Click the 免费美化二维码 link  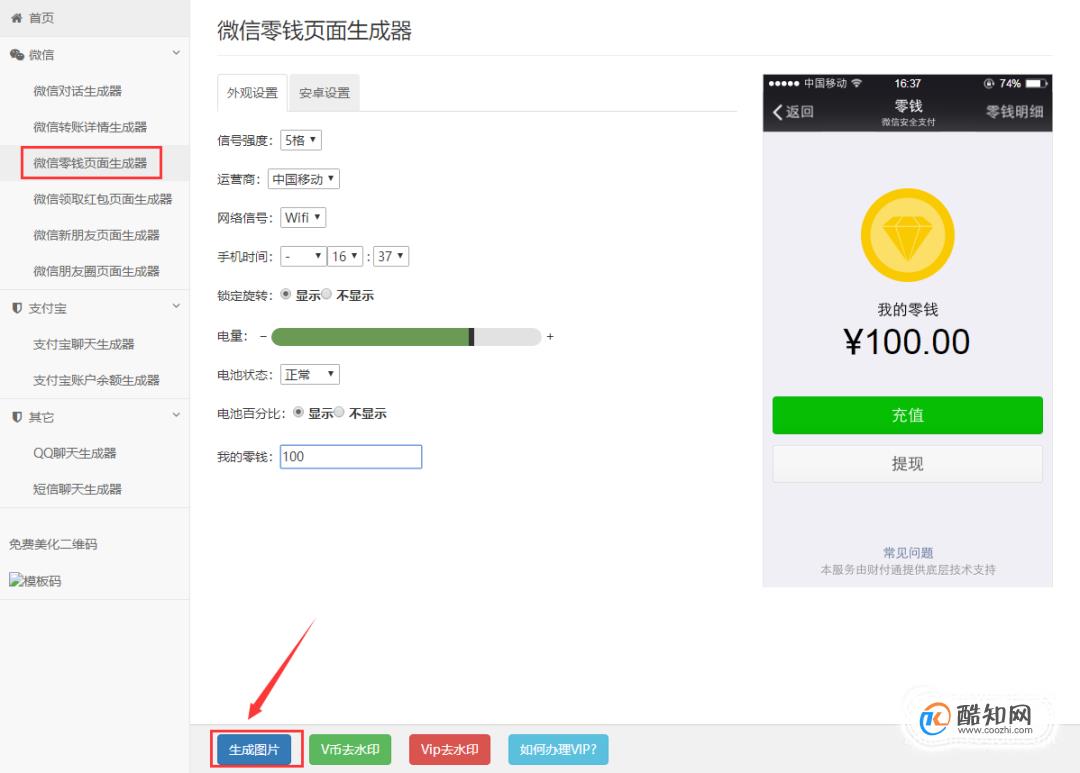pyautogui.click(x=53, y=544)
